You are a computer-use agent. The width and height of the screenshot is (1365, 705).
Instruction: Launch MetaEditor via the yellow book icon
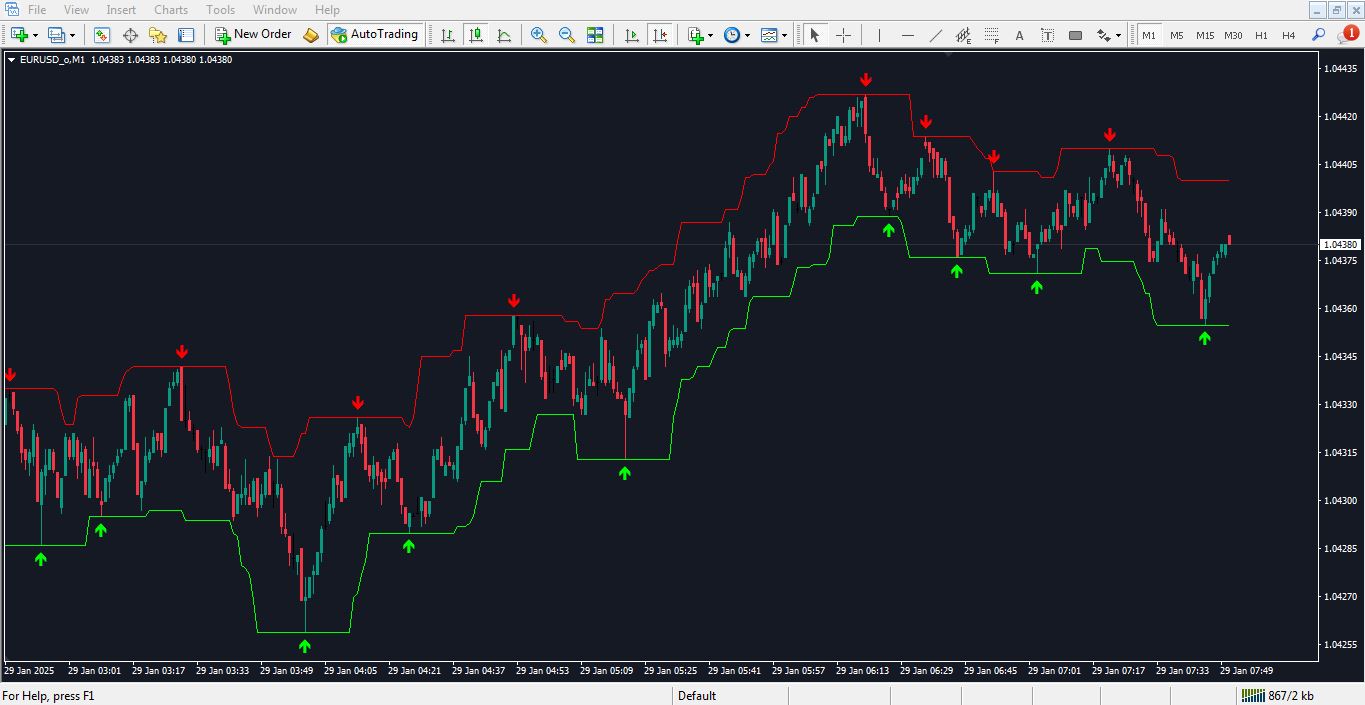point(311,35)
